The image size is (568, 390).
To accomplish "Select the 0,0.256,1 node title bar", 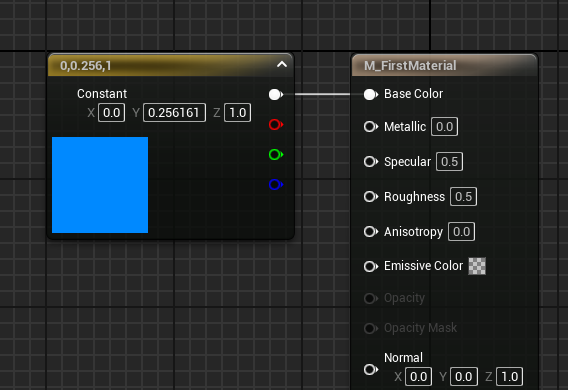I will coord(170,65).
